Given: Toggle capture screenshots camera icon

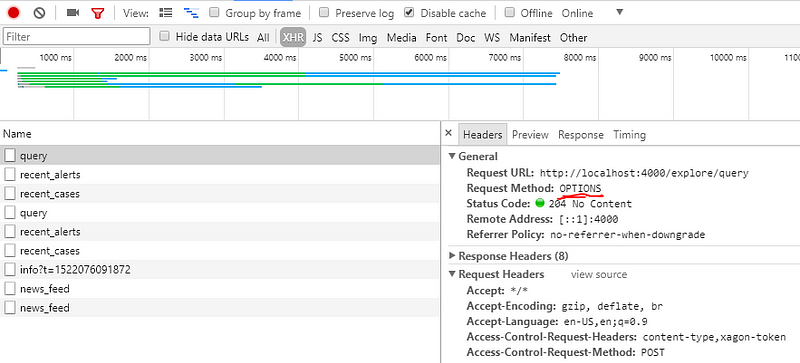Looking at the screenshot, I should (x=73, y=13).
